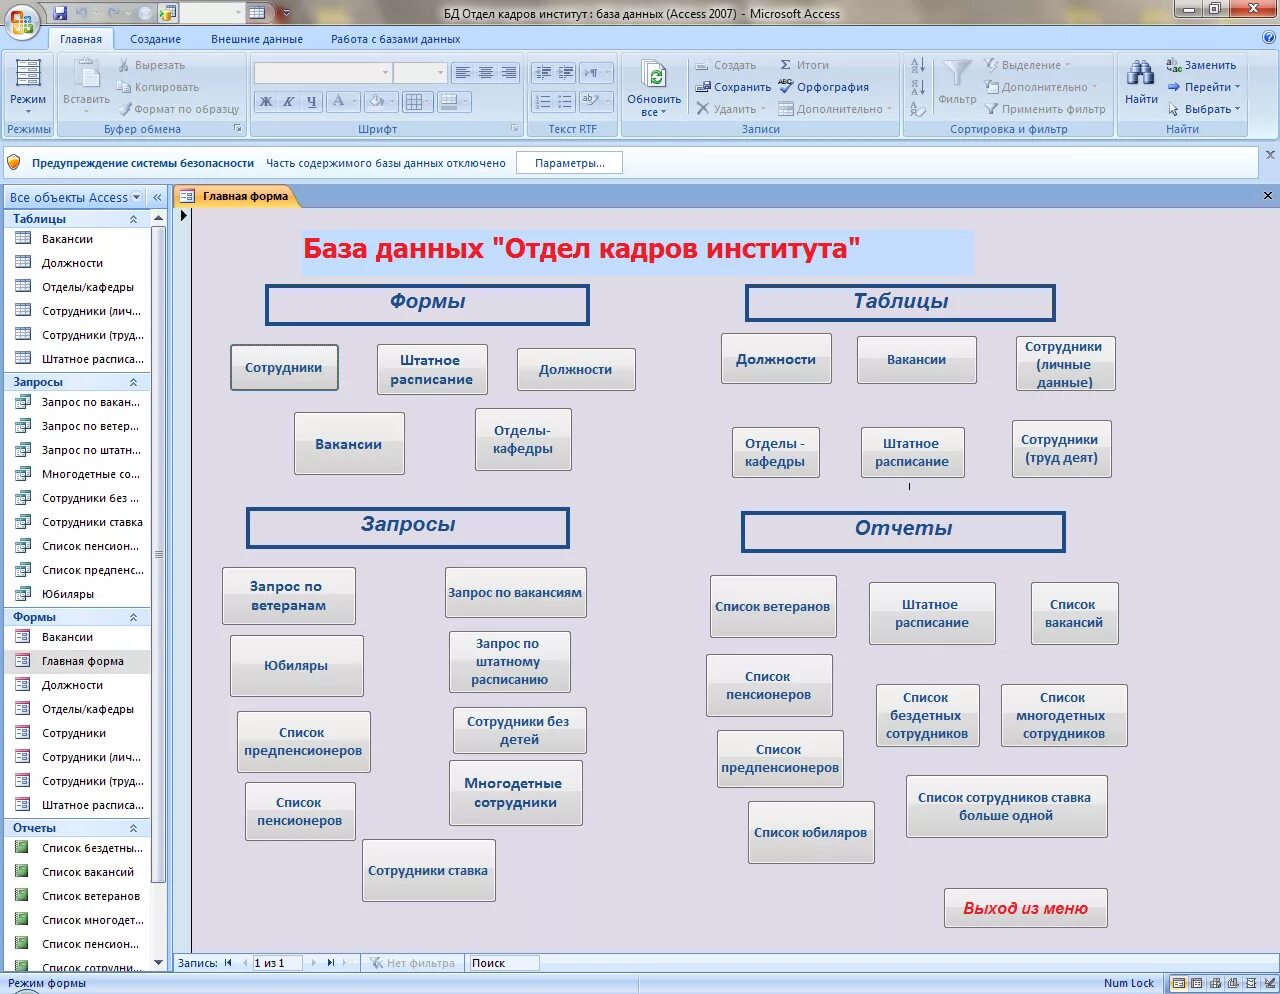Toggle italic (К) formatting
Image resolution: width=1280 pixels, height=994 pixels.
(x=288, y=101)
